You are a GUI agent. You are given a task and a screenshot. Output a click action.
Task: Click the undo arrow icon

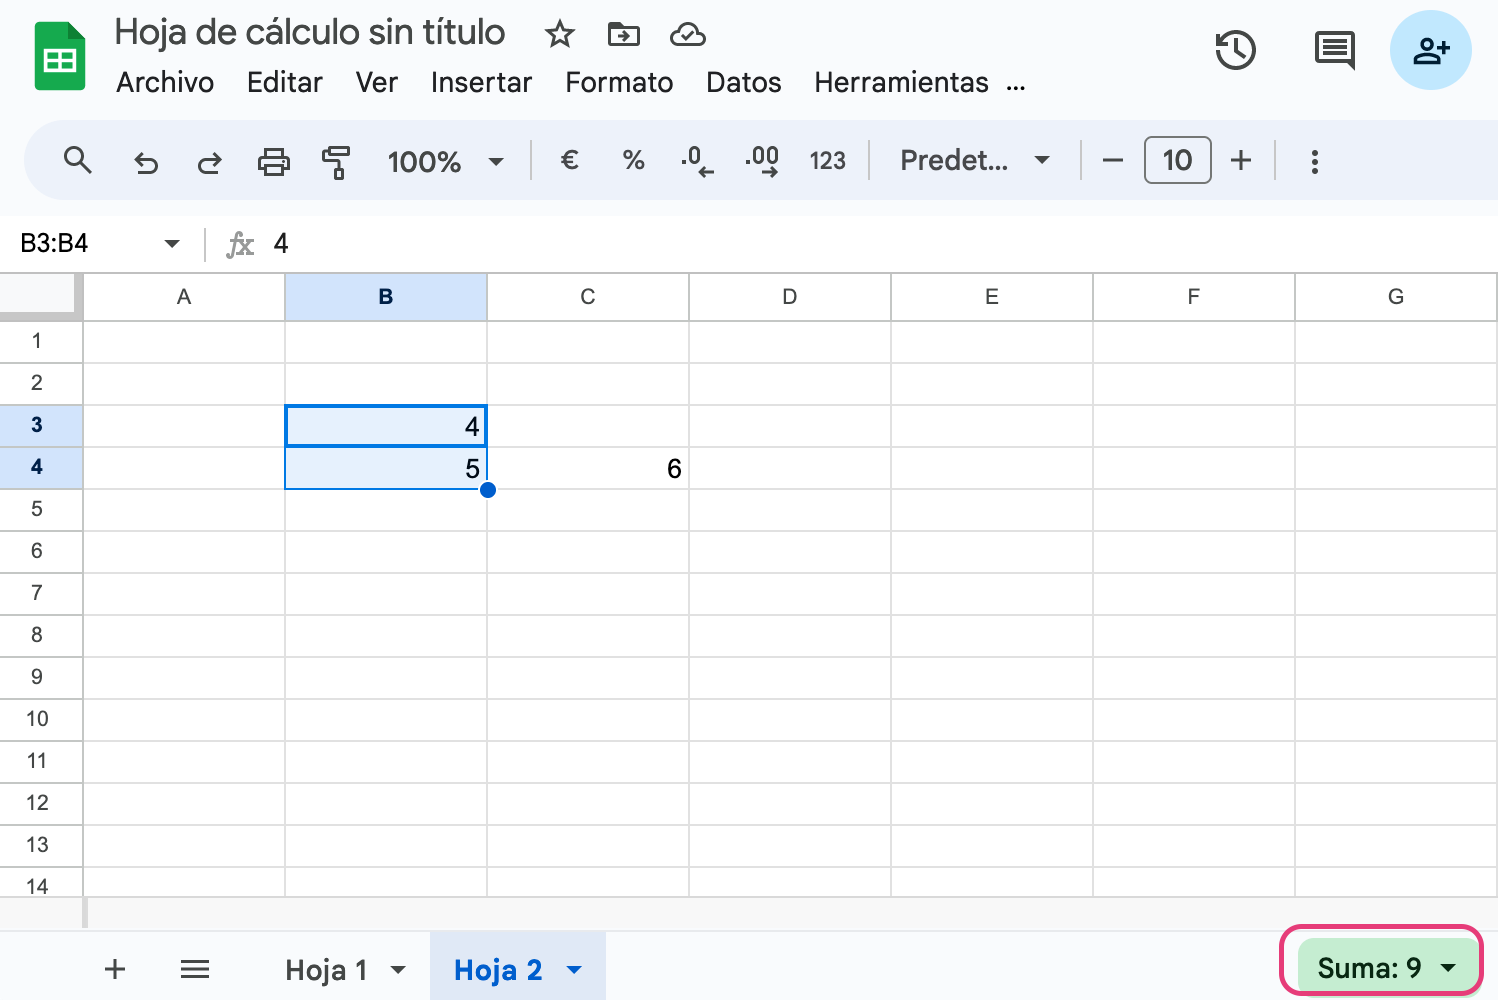click(146, 161)
